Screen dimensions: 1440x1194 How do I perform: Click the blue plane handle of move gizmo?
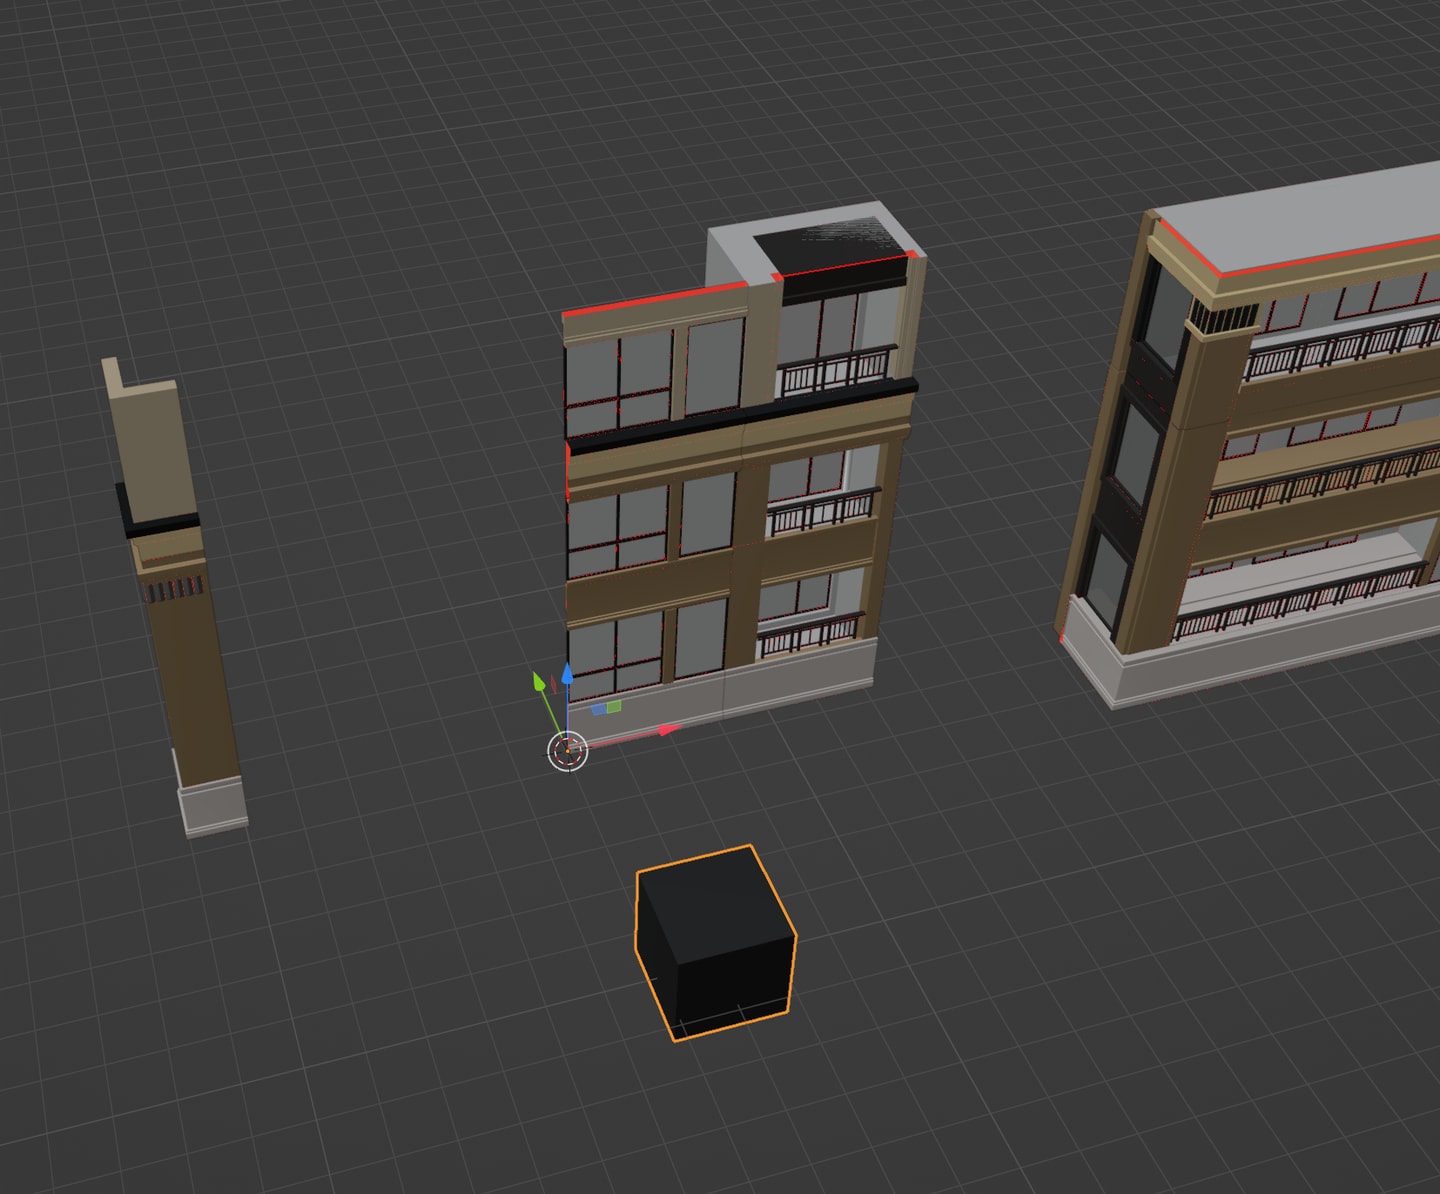tap(598, 709)
